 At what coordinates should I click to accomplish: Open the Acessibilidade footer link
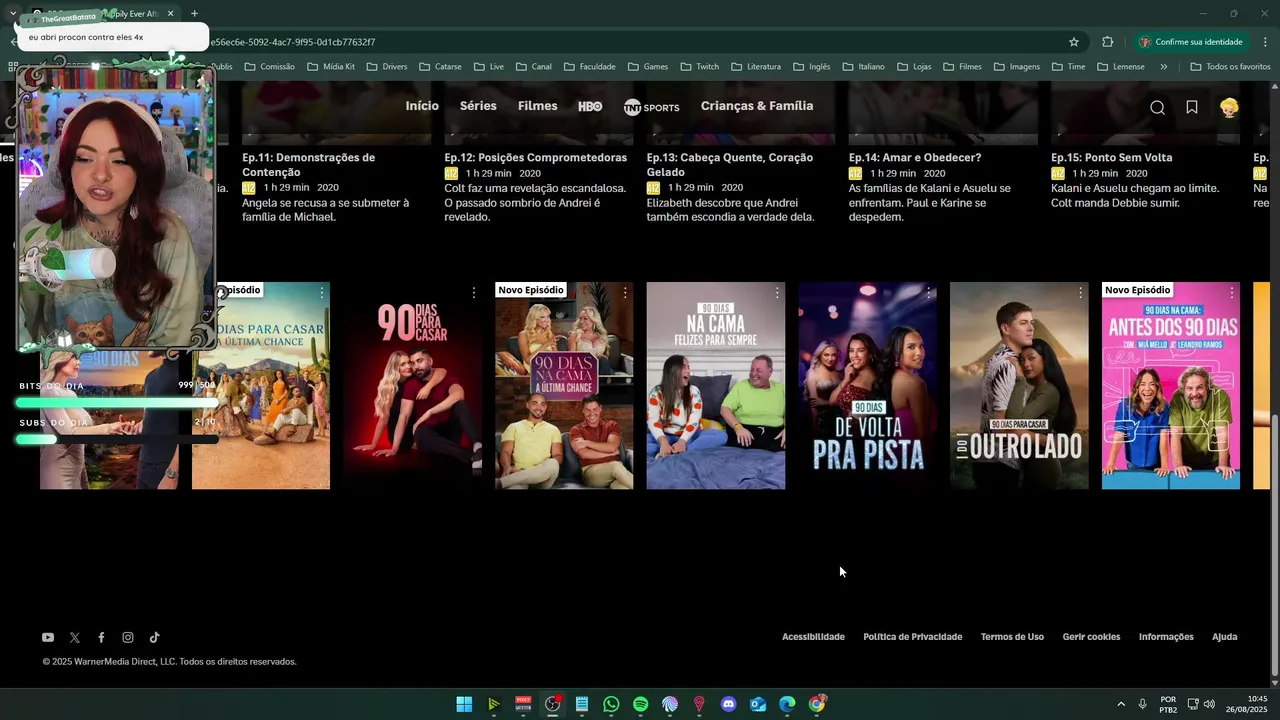click(x=813, y=637)
